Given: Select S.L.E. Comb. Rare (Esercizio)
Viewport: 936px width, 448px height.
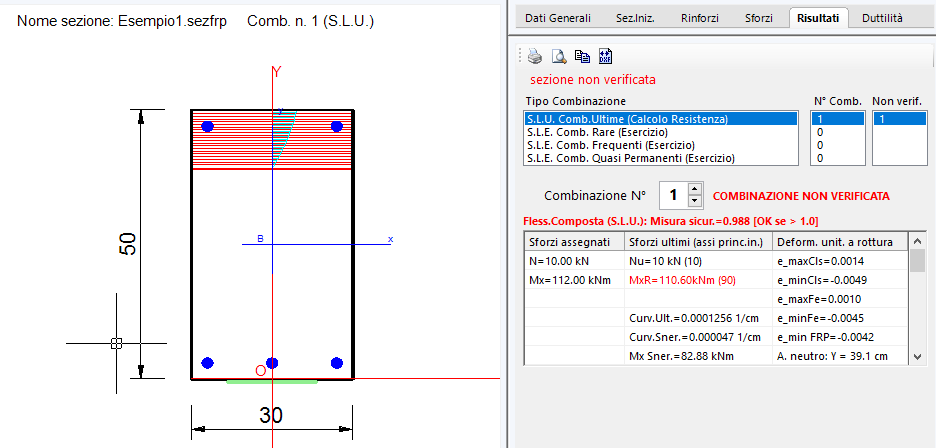Looking at the screenshot, I should click(661, 132).
